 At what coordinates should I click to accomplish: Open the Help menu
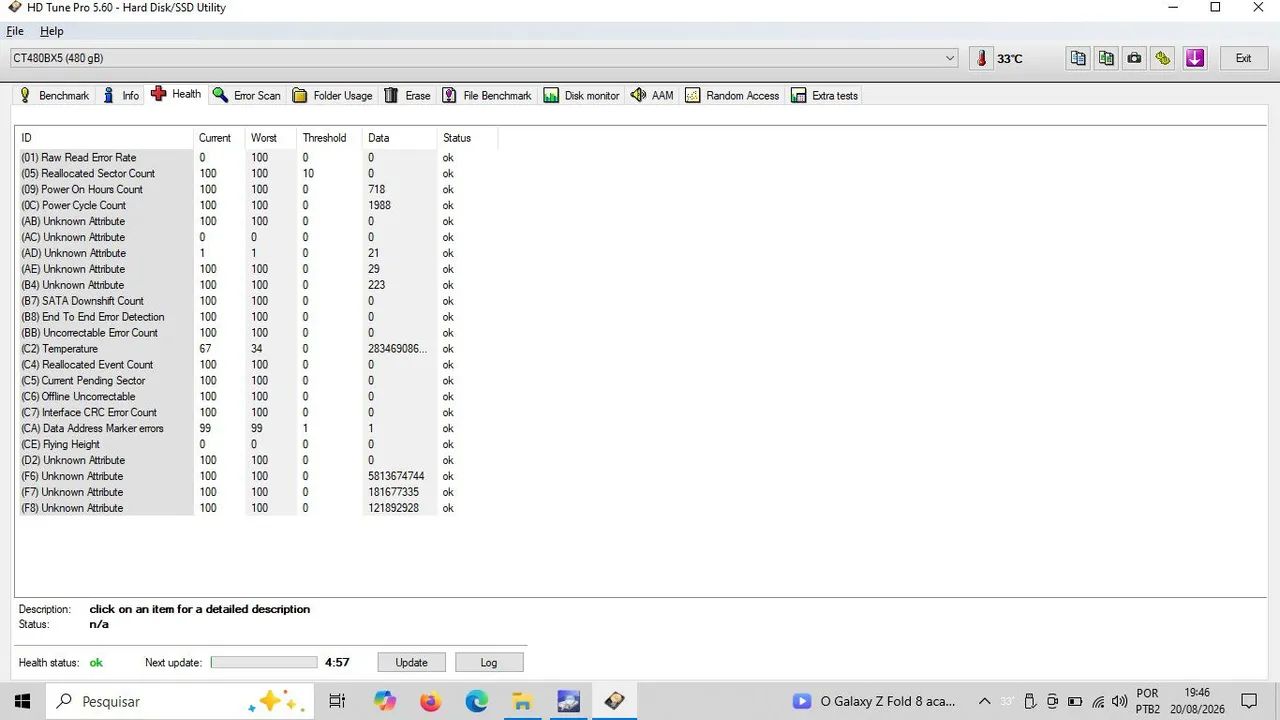pos(51,31)
